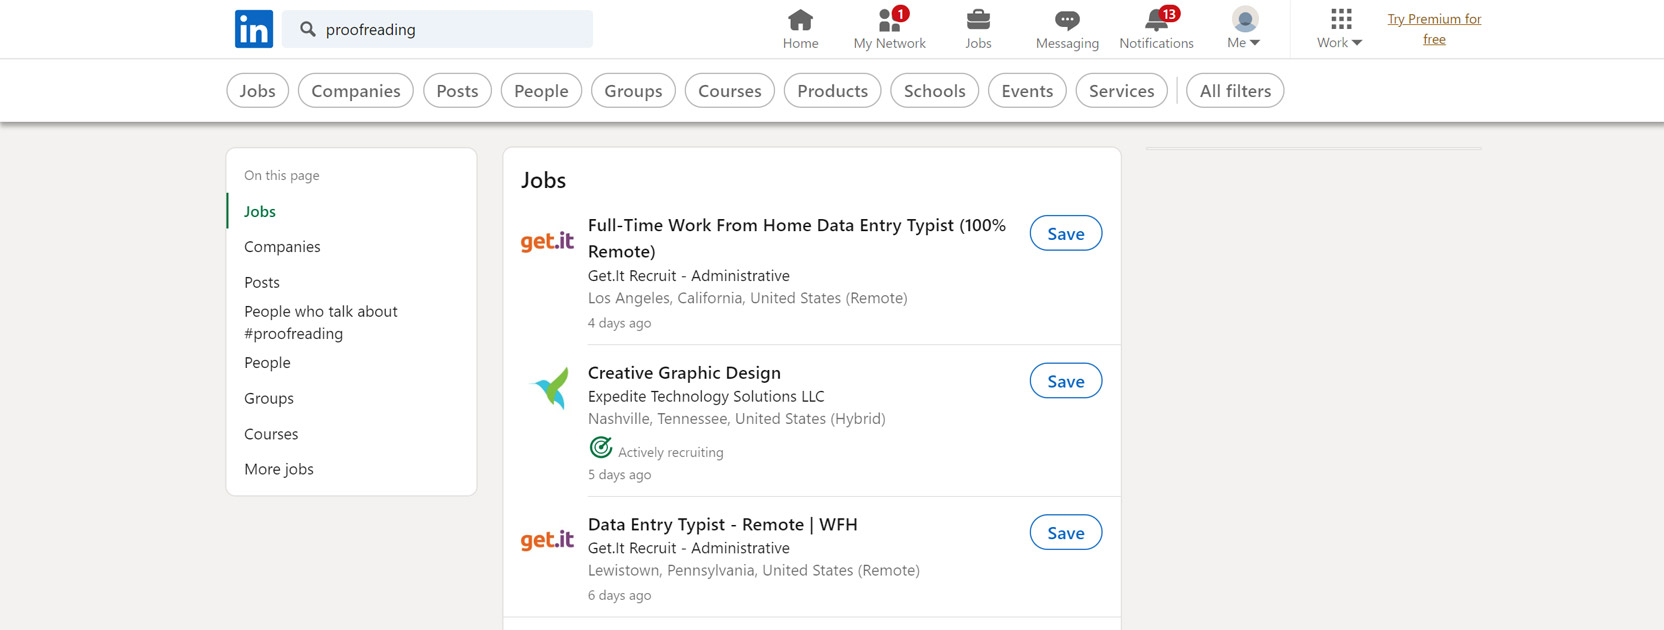Click the '5 days ago' timestamp
1664x630 pixels.
tap(619, 475)
